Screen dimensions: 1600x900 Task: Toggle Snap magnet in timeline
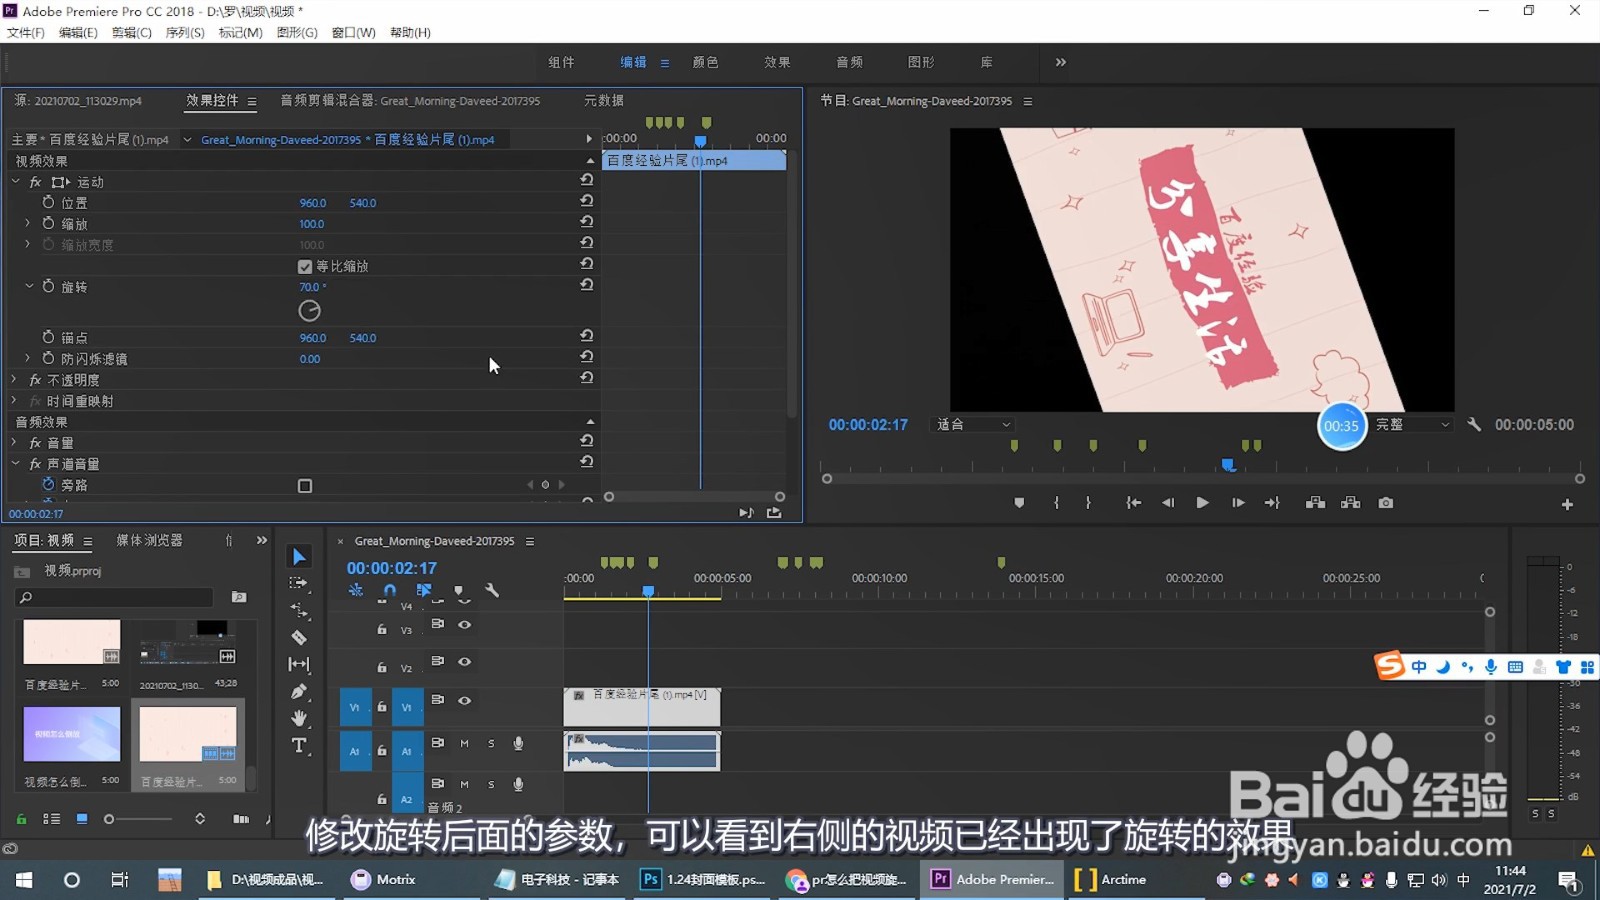click(x=390, y=590)
